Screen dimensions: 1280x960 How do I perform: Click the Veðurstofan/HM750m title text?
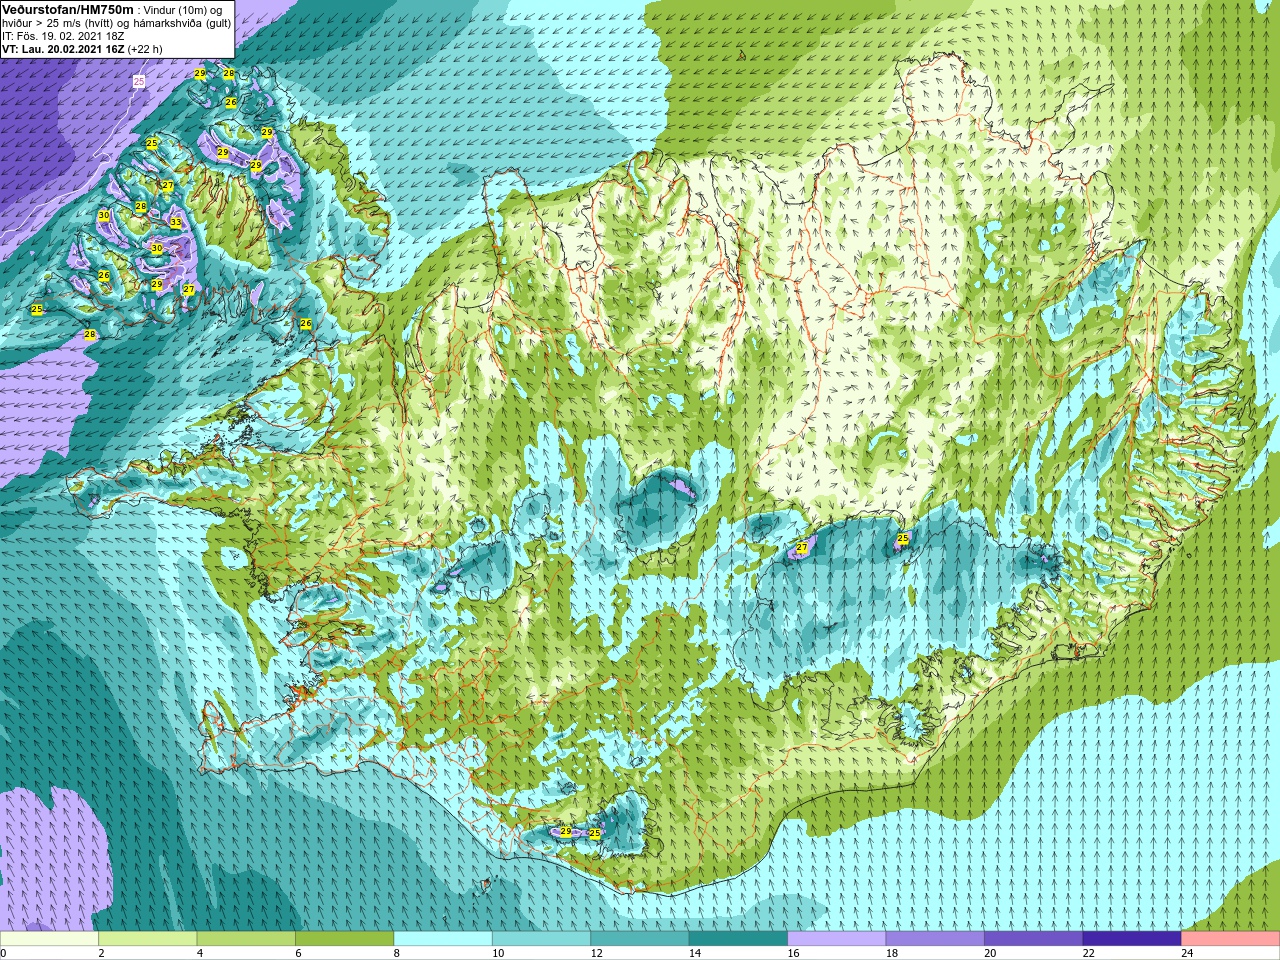[x=68, y=9]
